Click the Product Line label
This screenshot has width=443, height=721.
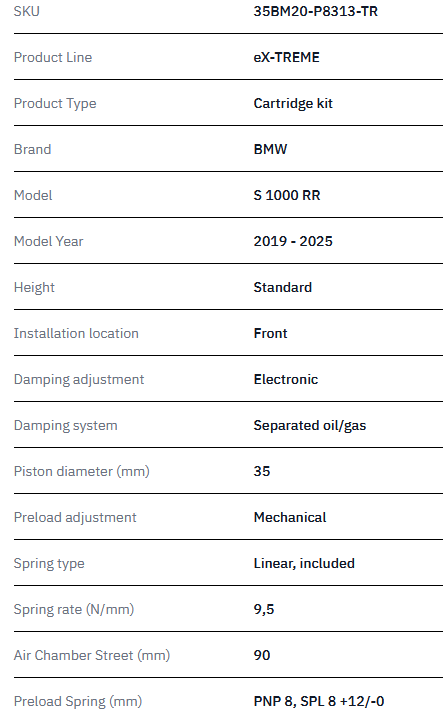tap(53, 57)
